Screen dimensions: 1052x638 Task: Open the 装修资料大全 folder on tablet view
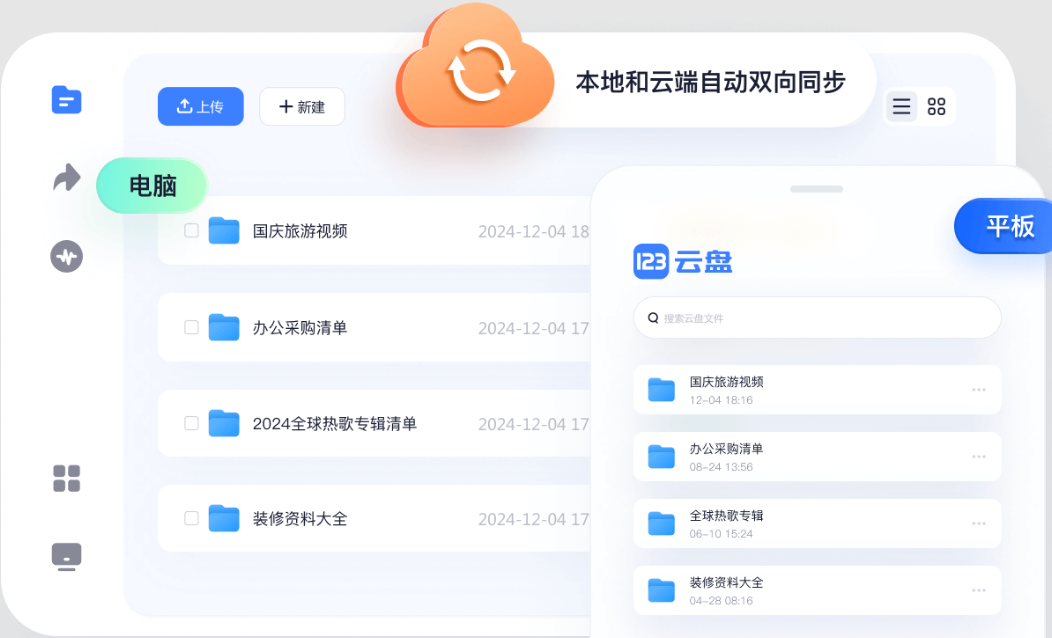coord(661,589)
